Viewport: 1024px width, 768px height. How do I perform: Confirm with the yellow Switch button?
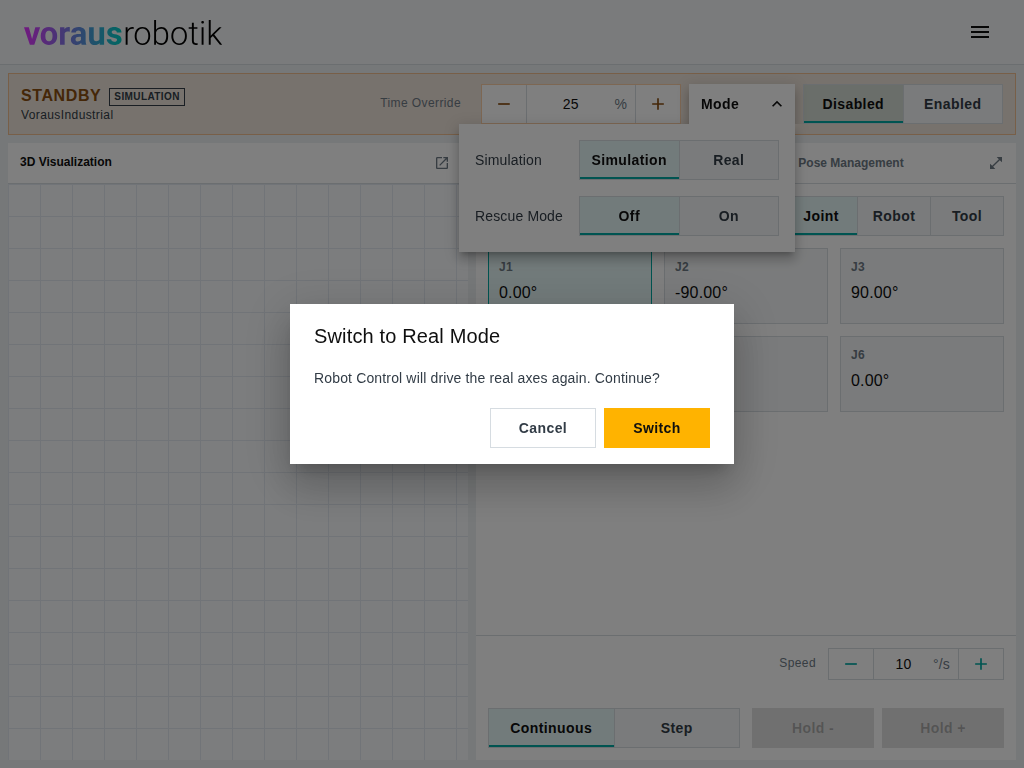[657, 428]
